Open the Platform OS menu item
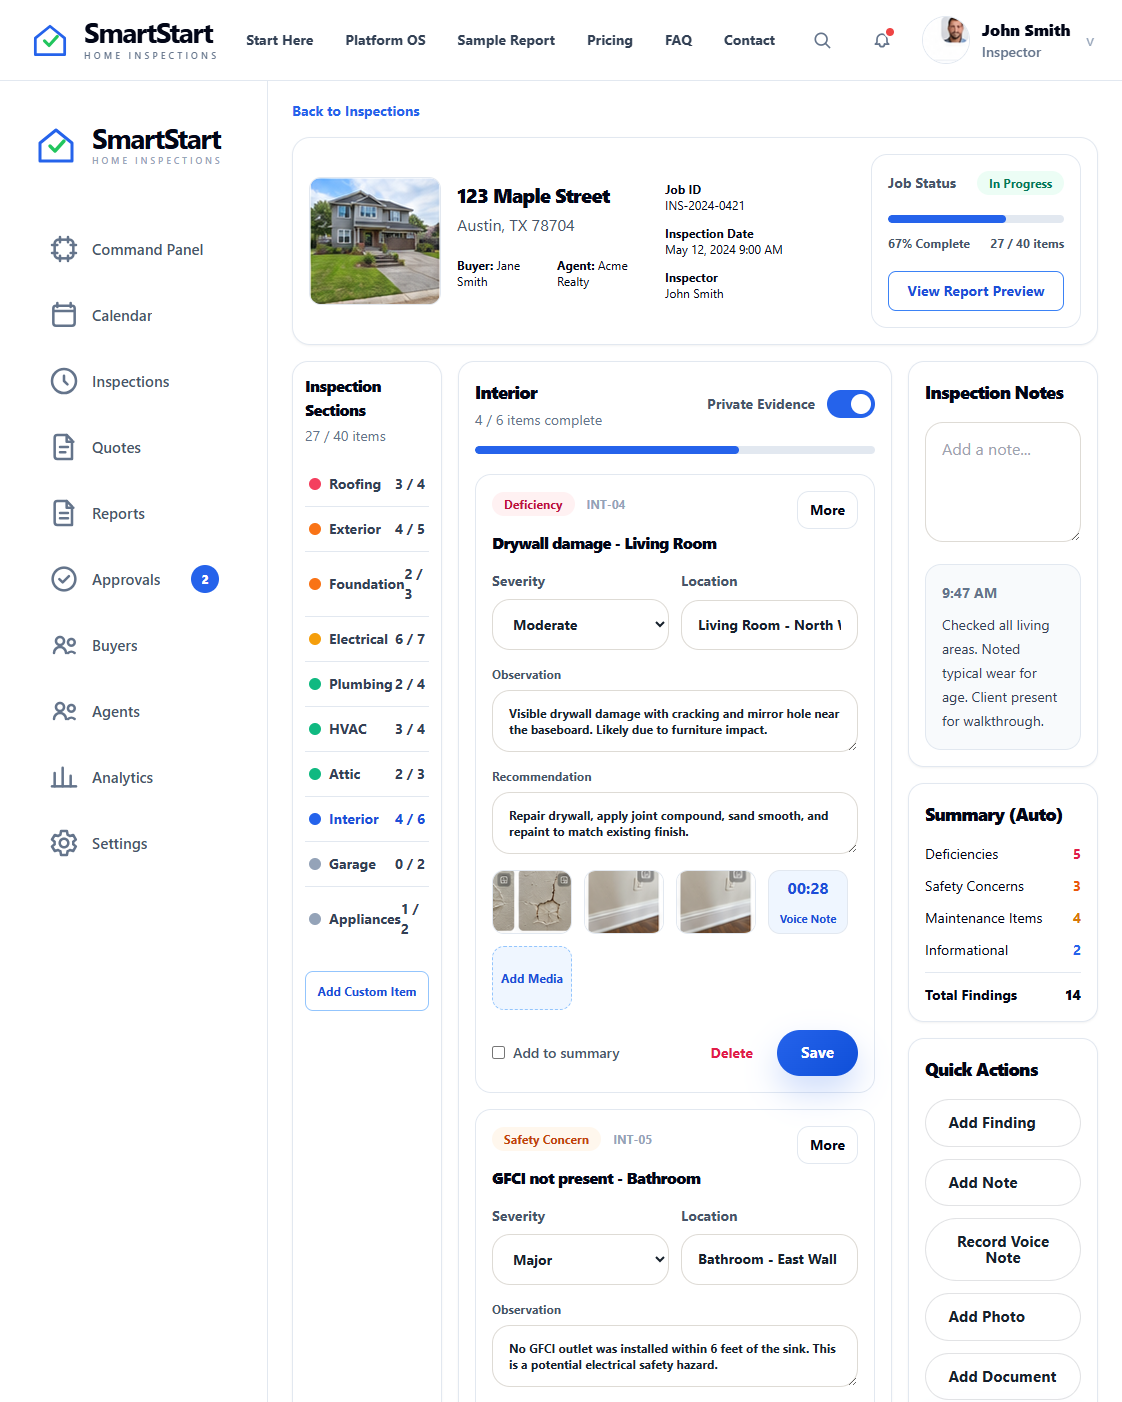This screenshot has width=1122, height=1402. point(385,40)
